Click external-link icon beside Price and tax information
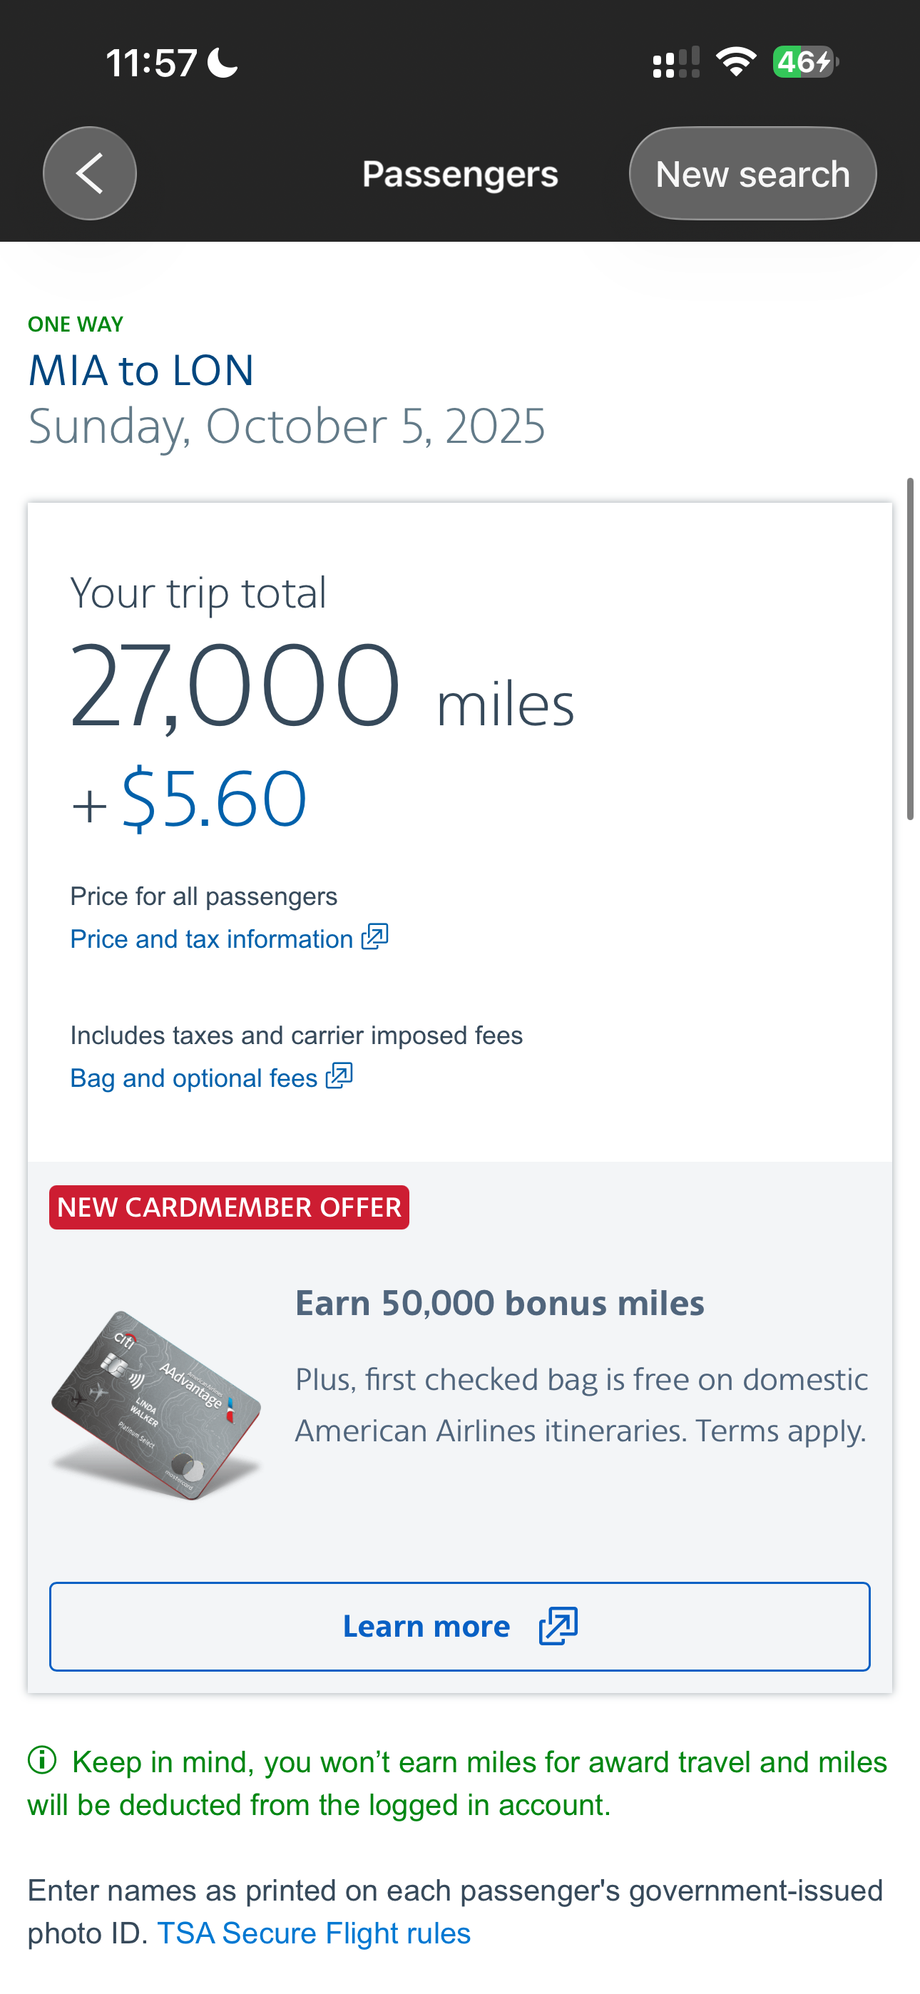 tap(375, 937)
